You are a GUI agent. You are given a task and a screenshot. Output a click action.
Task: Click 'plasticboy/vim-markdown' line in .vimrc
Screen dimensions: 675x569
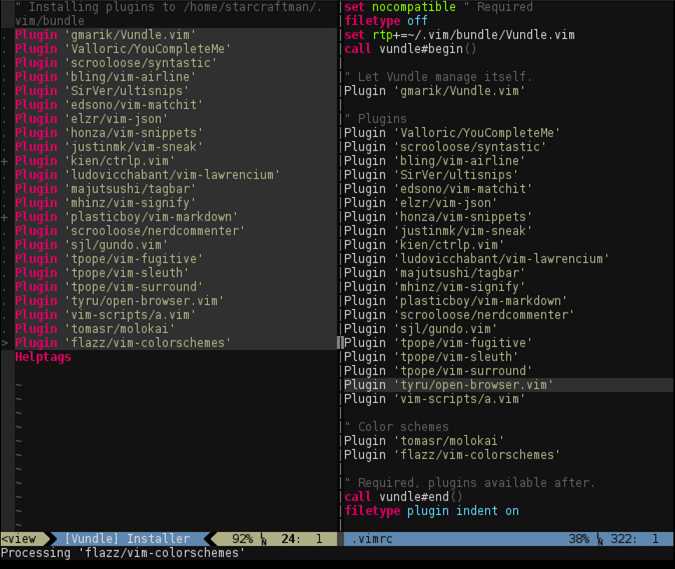[x=456, y=300]
